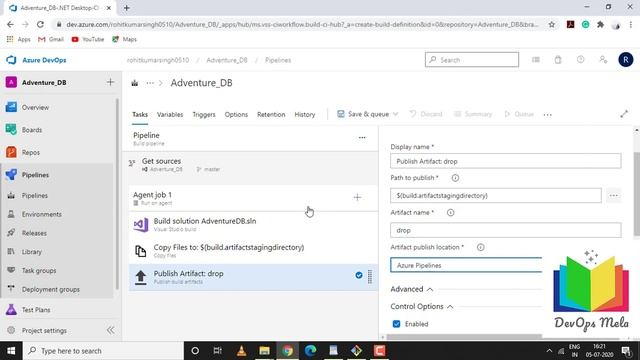
Task: Switch to the Options tab
Action: (236, 115)
